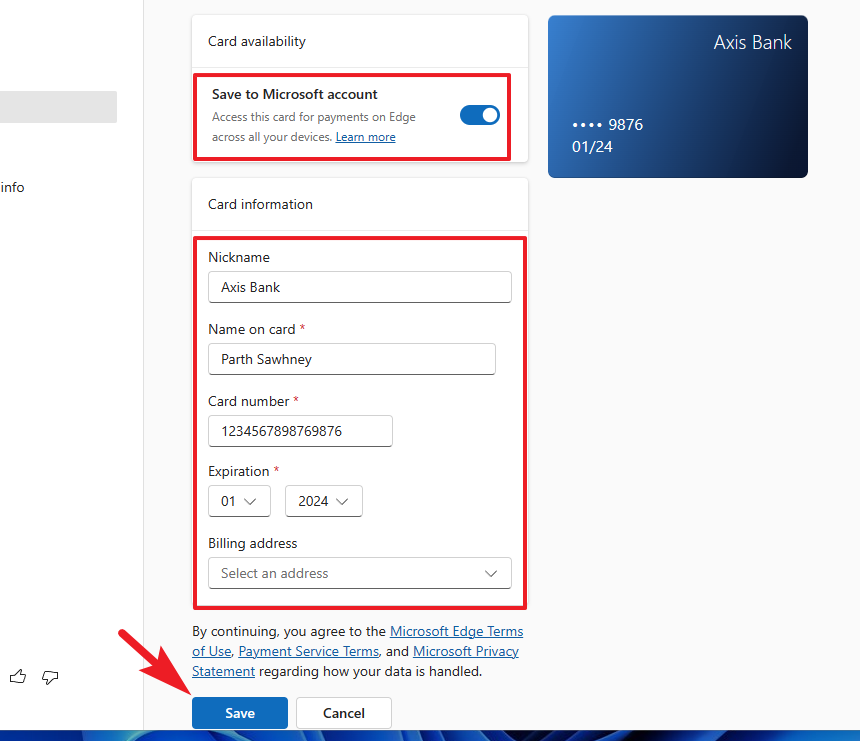Image resolution: width=860 pixels, height=741 pixels.
Task: Open the Learn more link
Action: click(x=365, y=137)
